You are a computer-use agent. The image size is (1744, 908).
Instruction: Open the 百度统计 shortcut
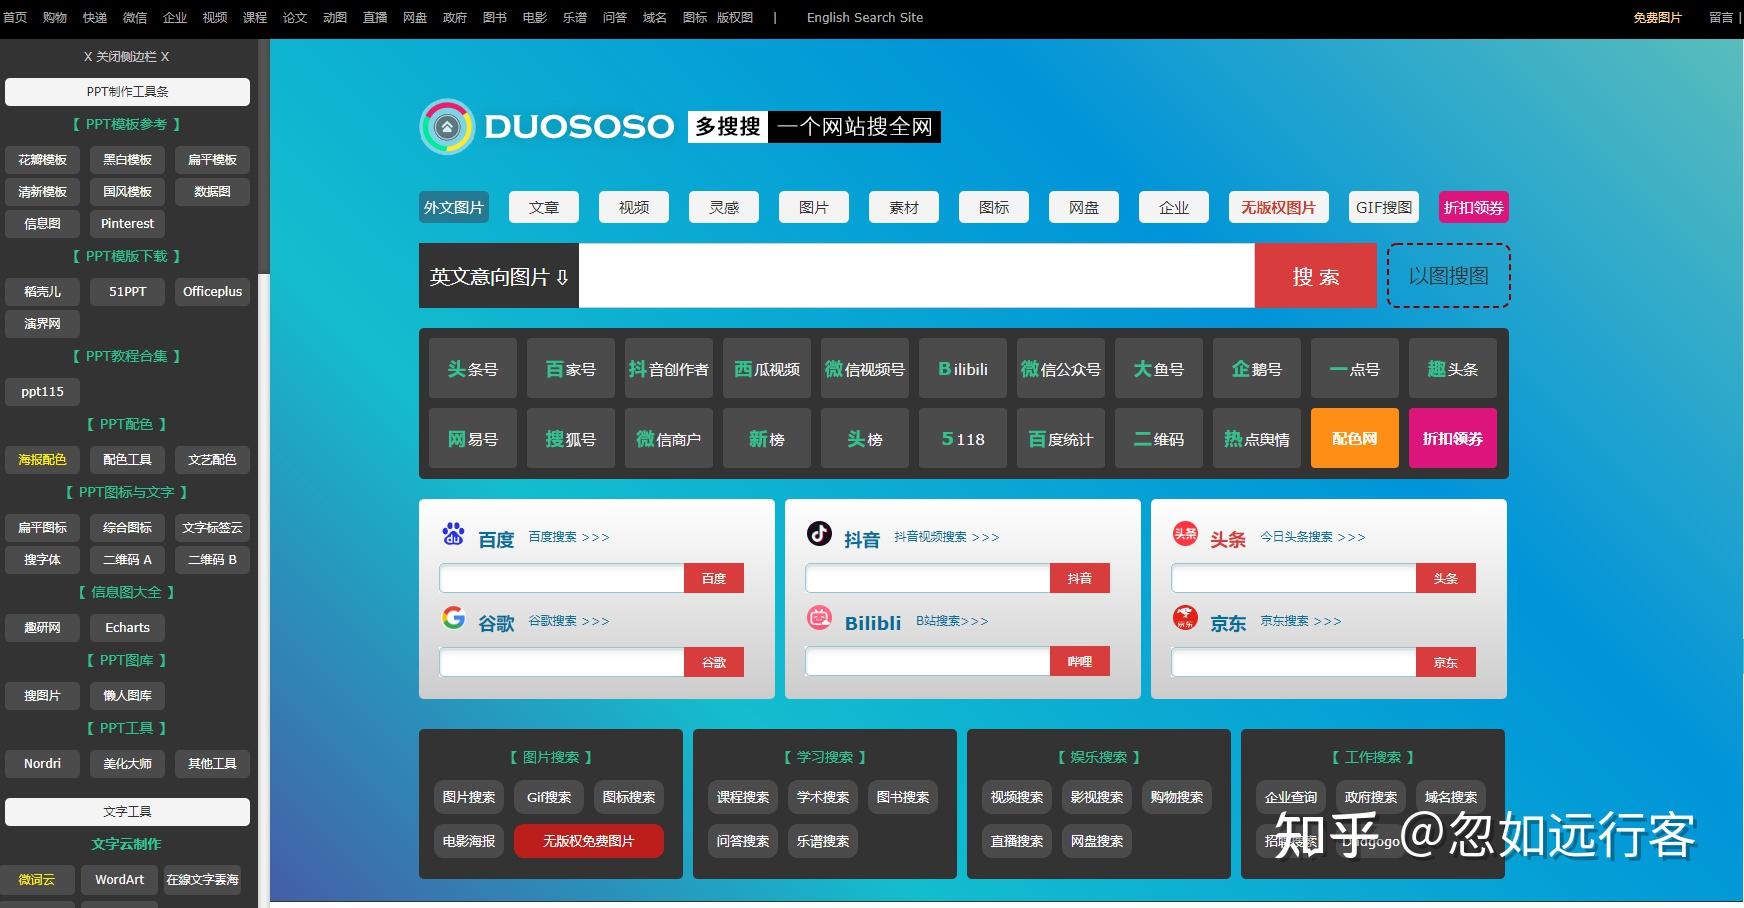click(x=1061, y=438)
